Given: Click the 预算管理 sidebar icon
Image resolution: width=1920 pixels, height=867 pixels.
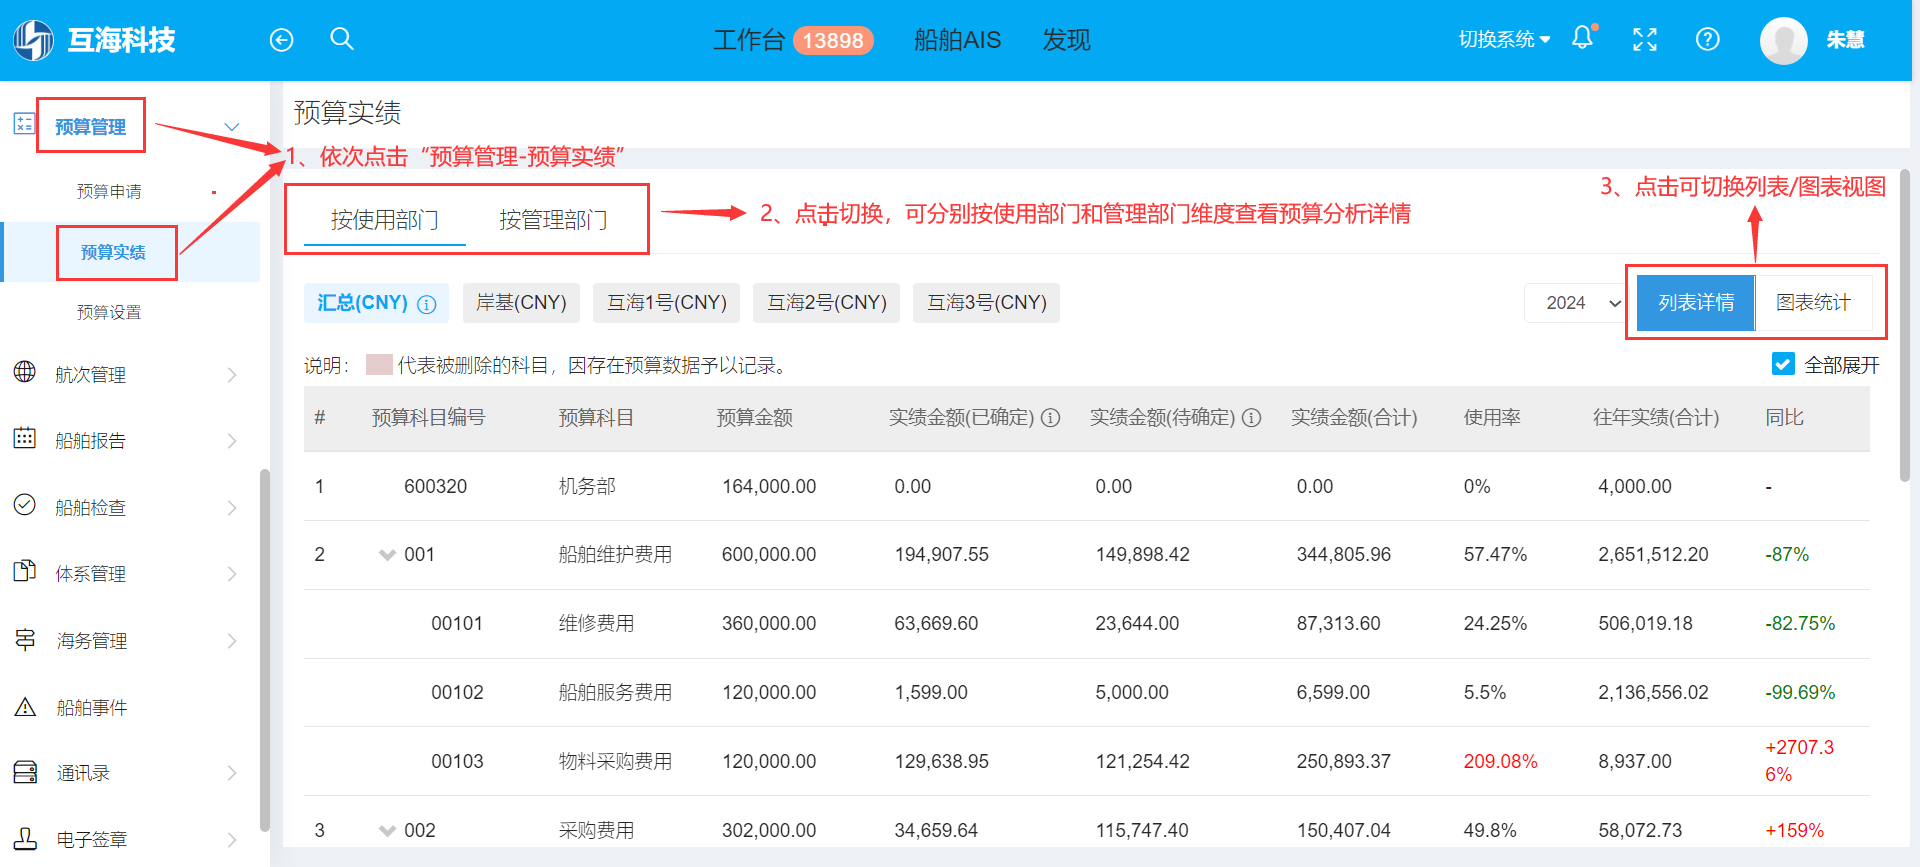Looking at the screenshot, I should coord(25,124).
